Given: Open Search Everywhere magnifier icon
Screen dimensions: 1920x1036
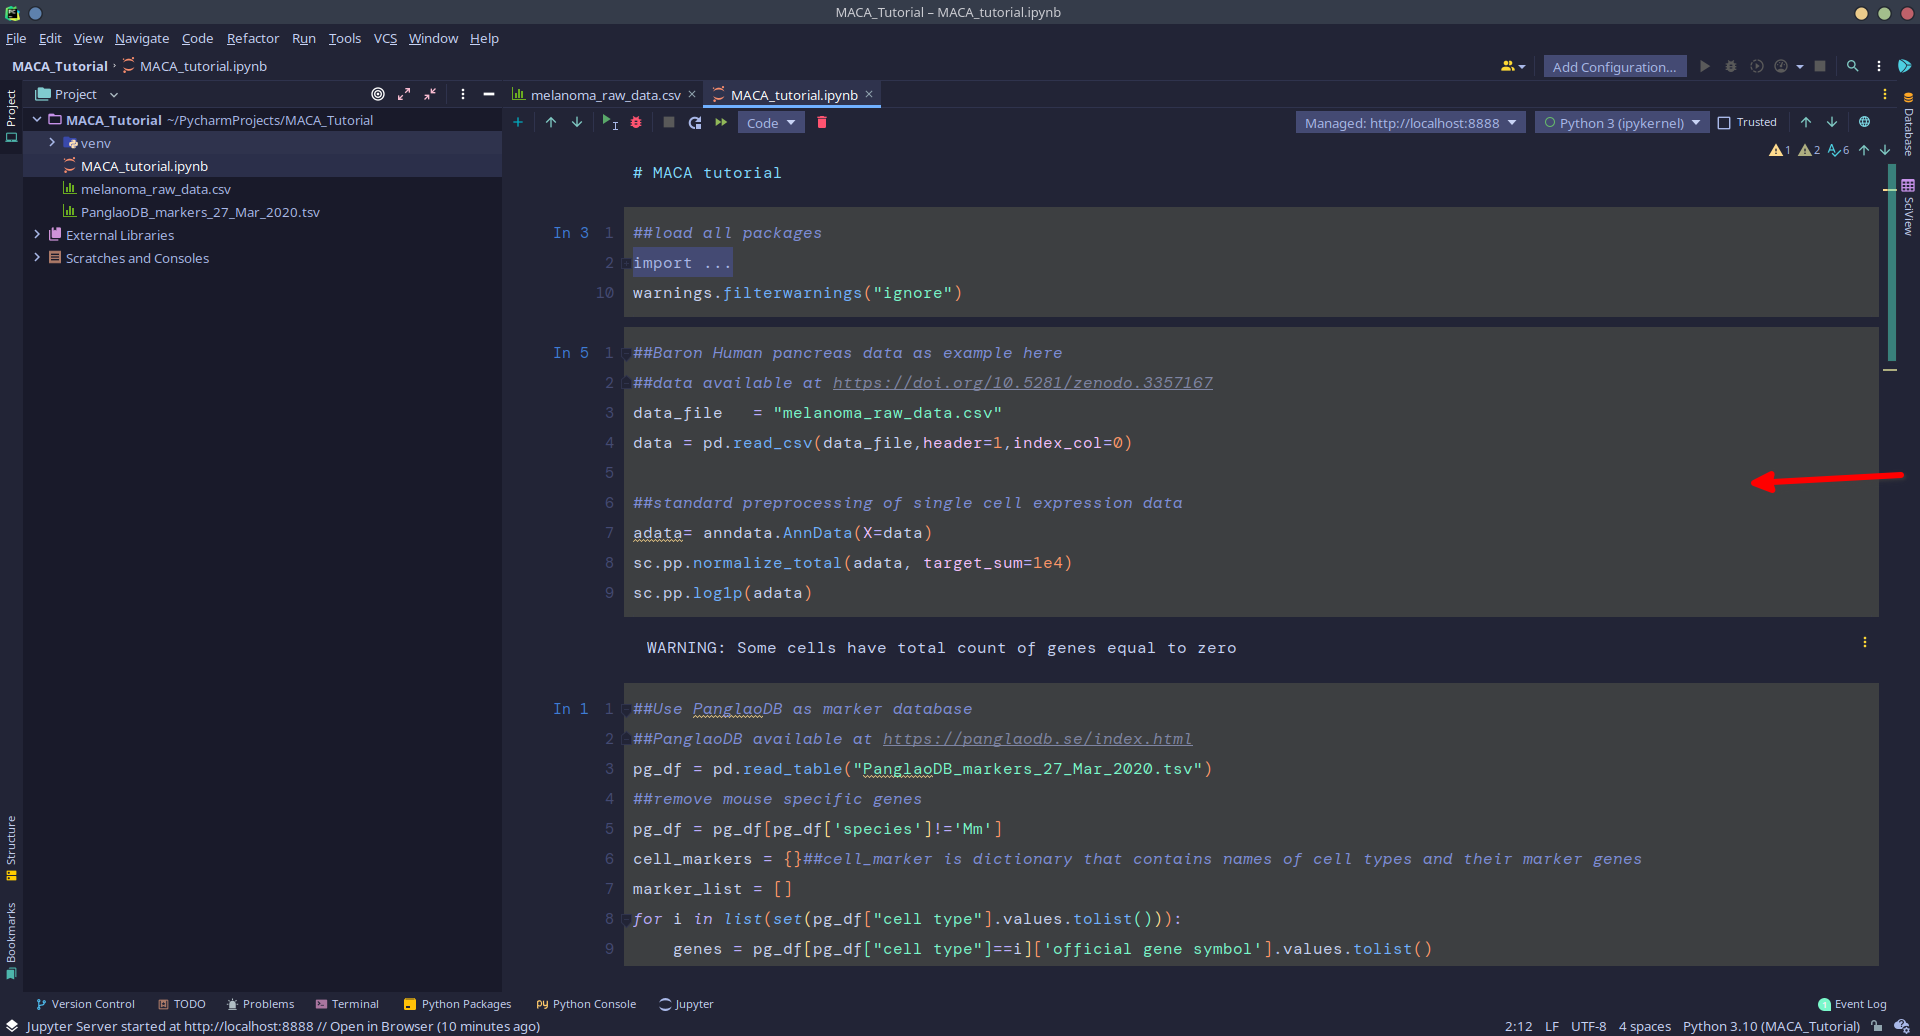Looking at the screenshot, I should [x=1852, y=66].
